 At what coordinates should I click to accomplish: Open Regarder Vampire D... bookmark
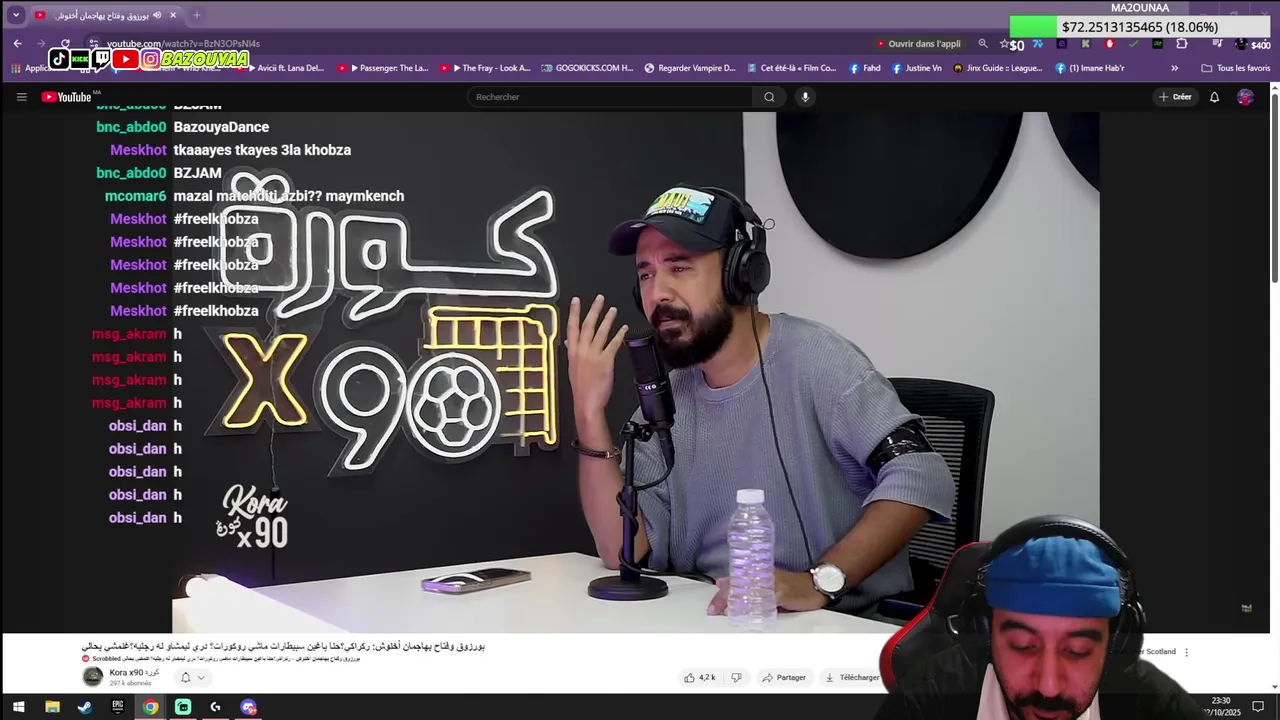click(690, 68)
